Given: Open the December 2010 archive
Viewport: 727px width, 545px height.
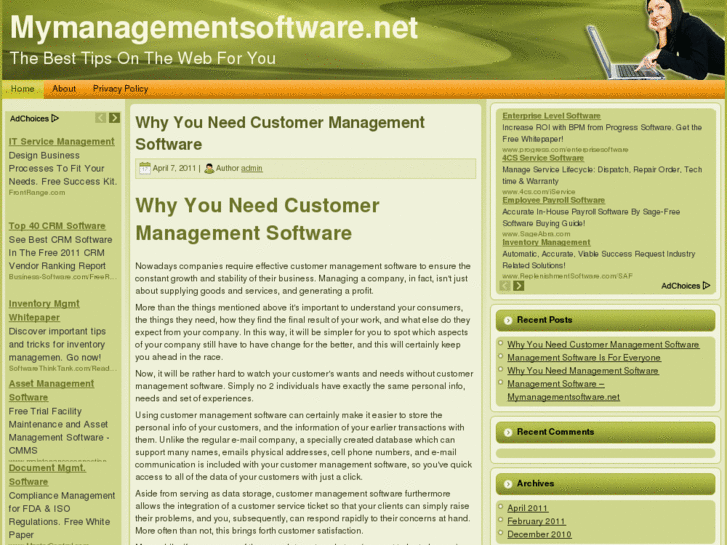Looking at the screenshot, I should click(539, 534).
